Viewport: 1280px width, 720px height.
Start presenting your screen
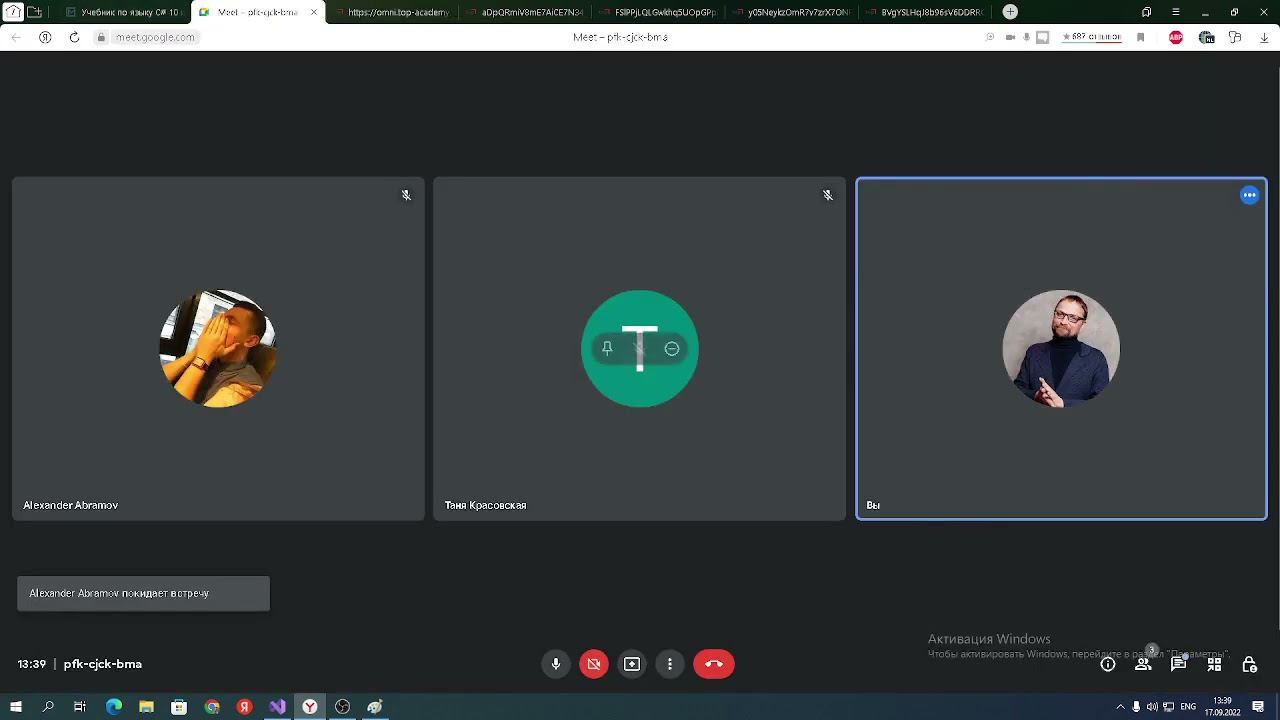coord(632,664)
